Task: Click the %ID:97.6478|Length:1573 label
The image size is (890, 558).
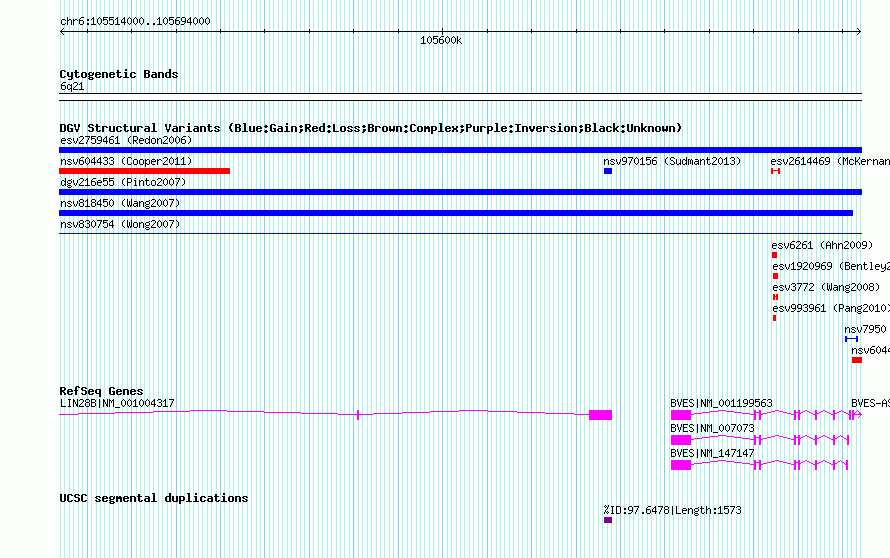Action: [672, 510]
